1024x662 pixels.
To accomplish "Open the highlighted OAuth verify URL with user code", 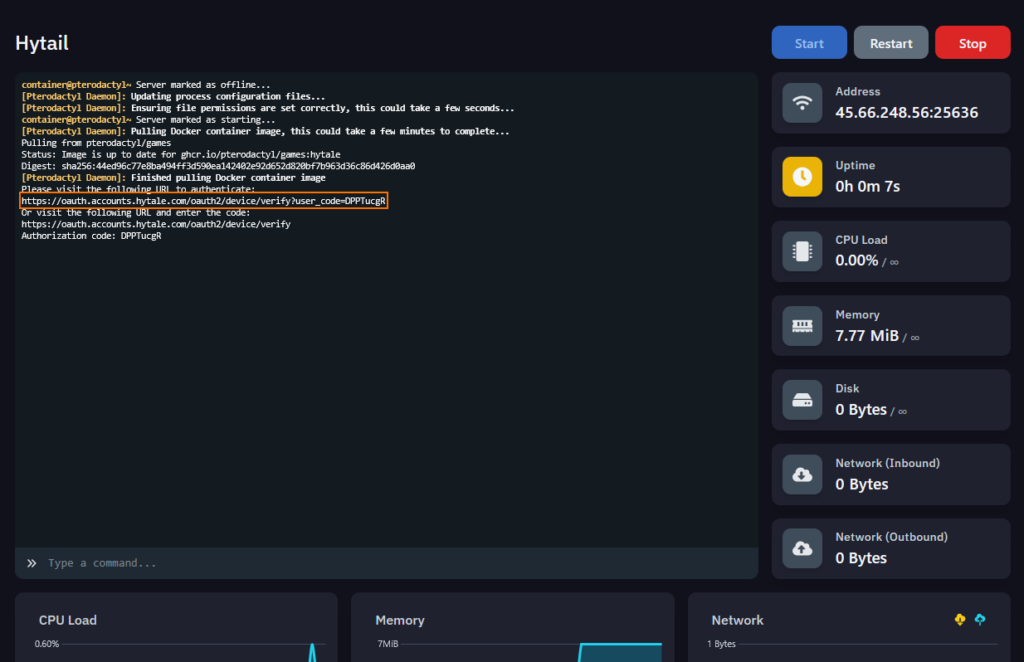I will (x=203, y=201).
